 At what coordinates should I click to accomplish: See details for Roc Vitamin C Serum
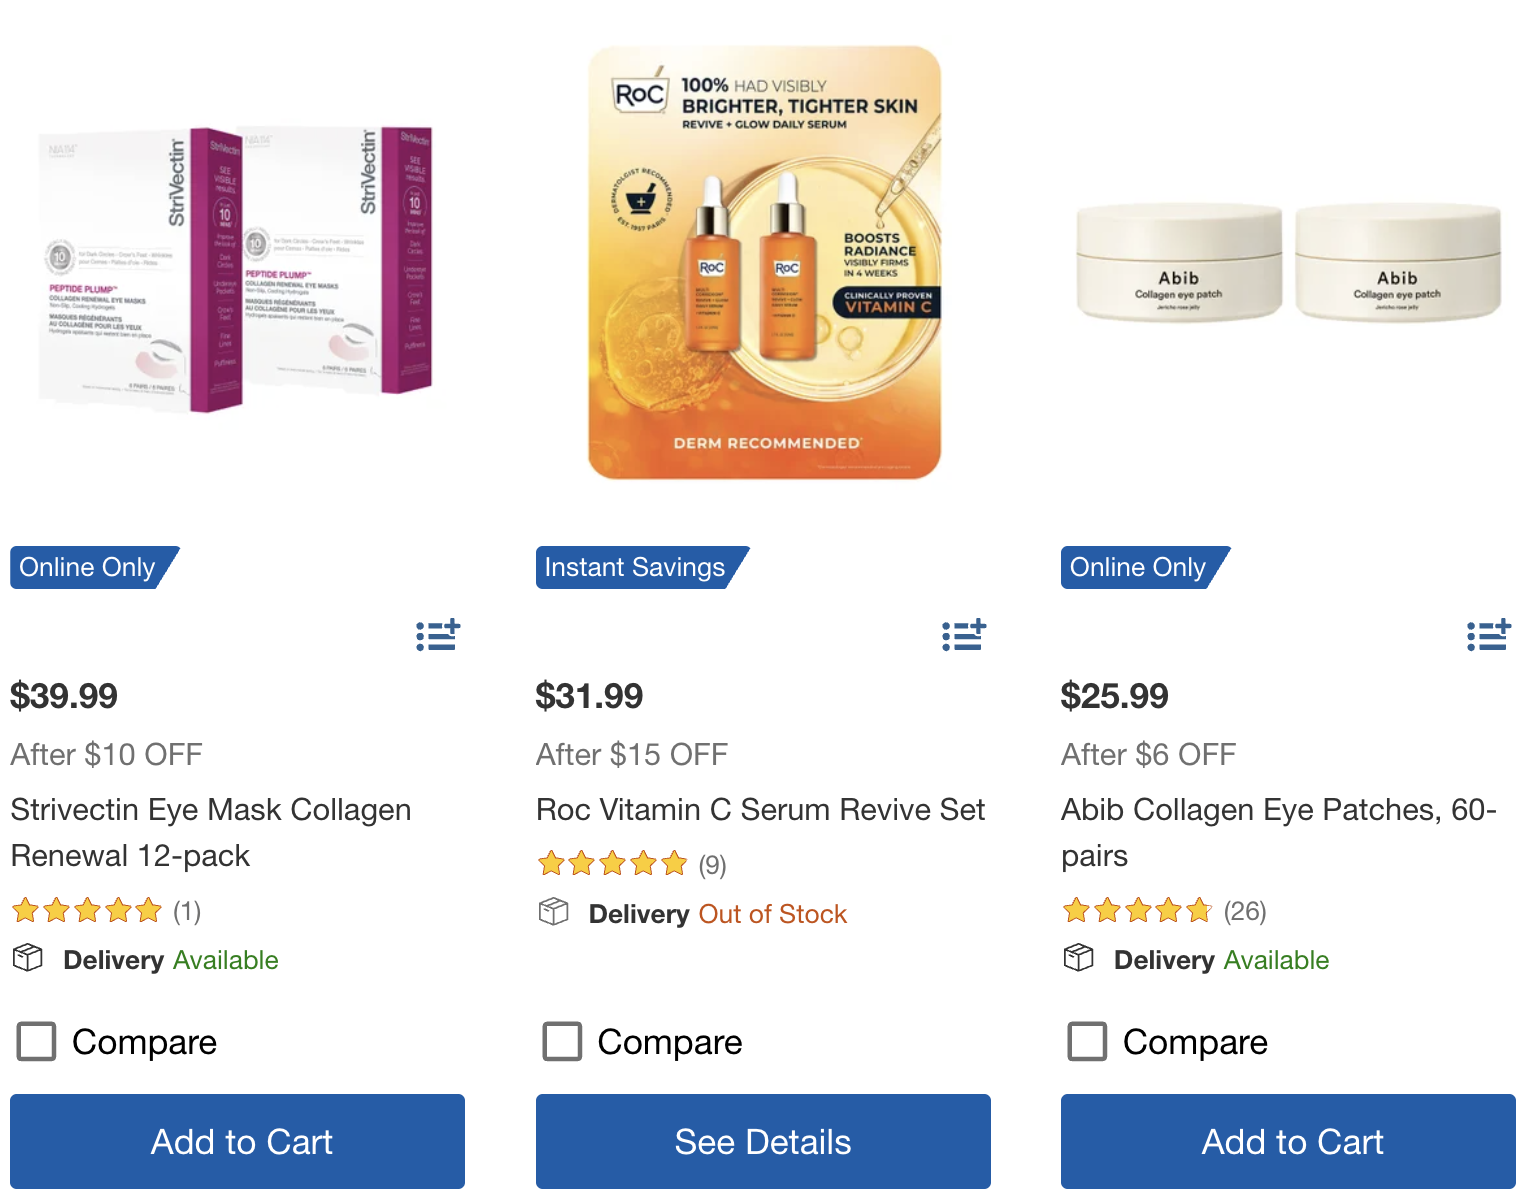763,1141
